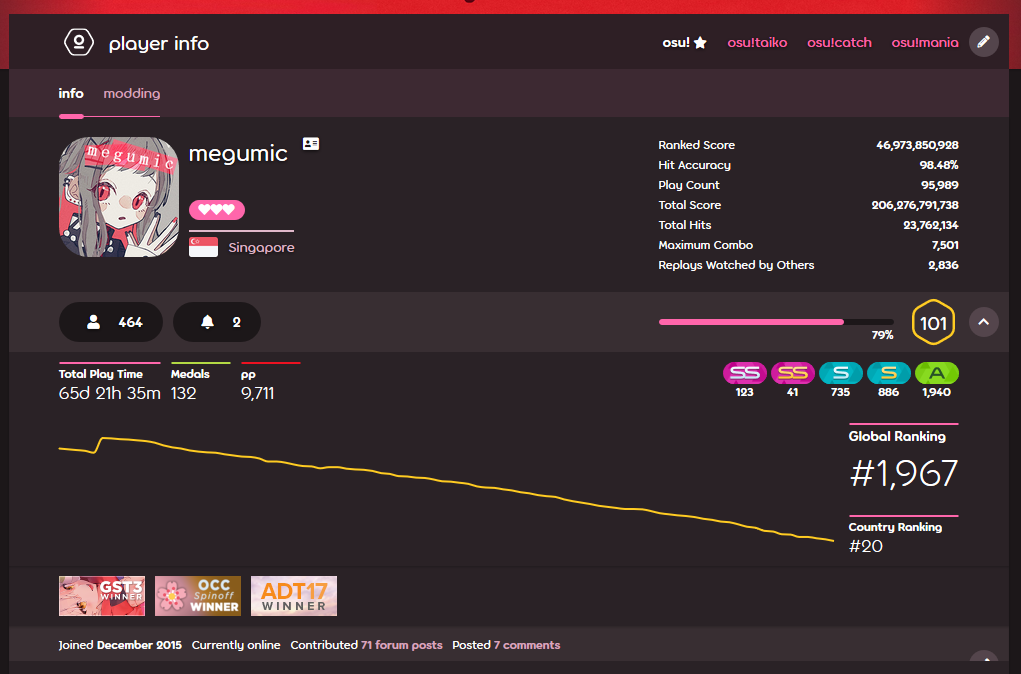1021x674 pixels.
Task: Select the osu!mania game mode
Action: 925,42
